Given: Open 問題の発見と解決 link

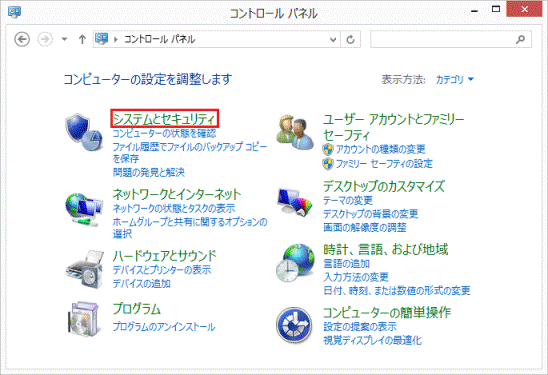Looking at the screenshot, I should pyautogui.click(x=149, y=172).
